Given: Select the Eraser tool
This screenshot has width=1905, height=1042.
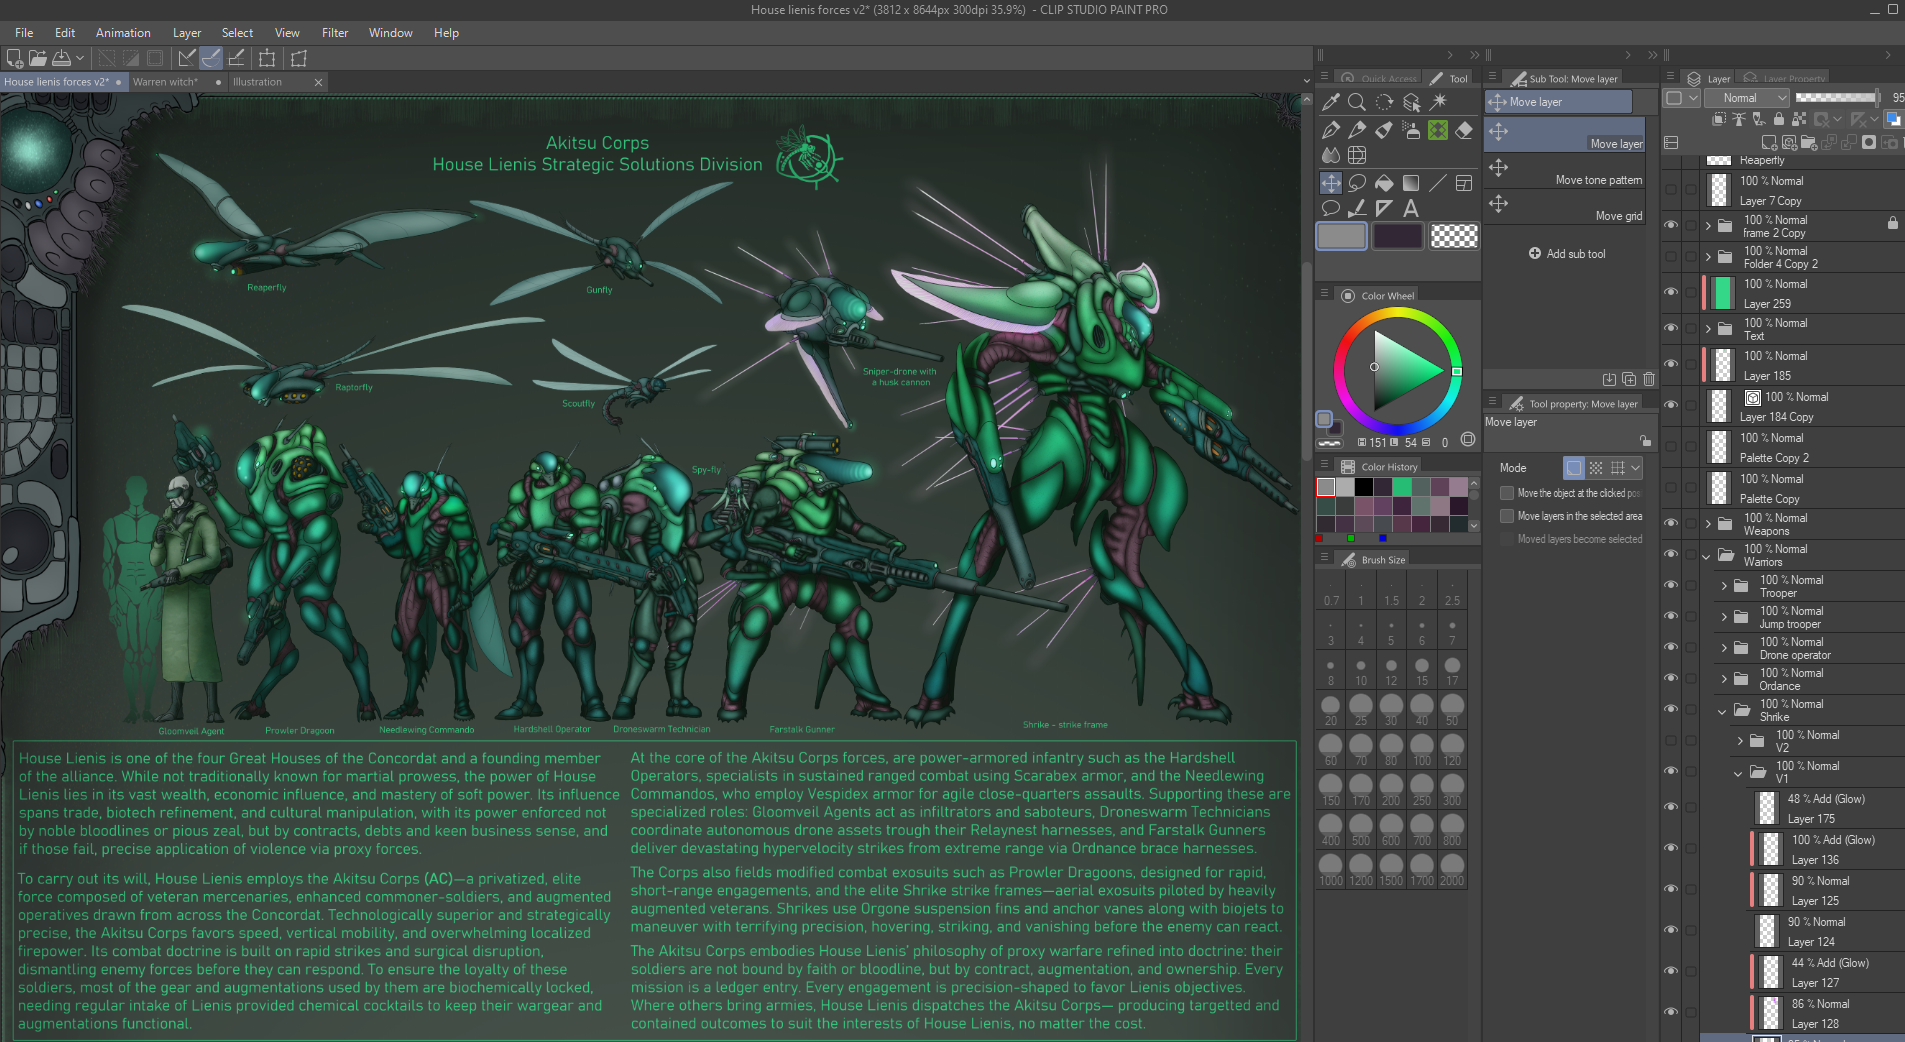Looking at the screenshot, I should (x=1464, y=130).
